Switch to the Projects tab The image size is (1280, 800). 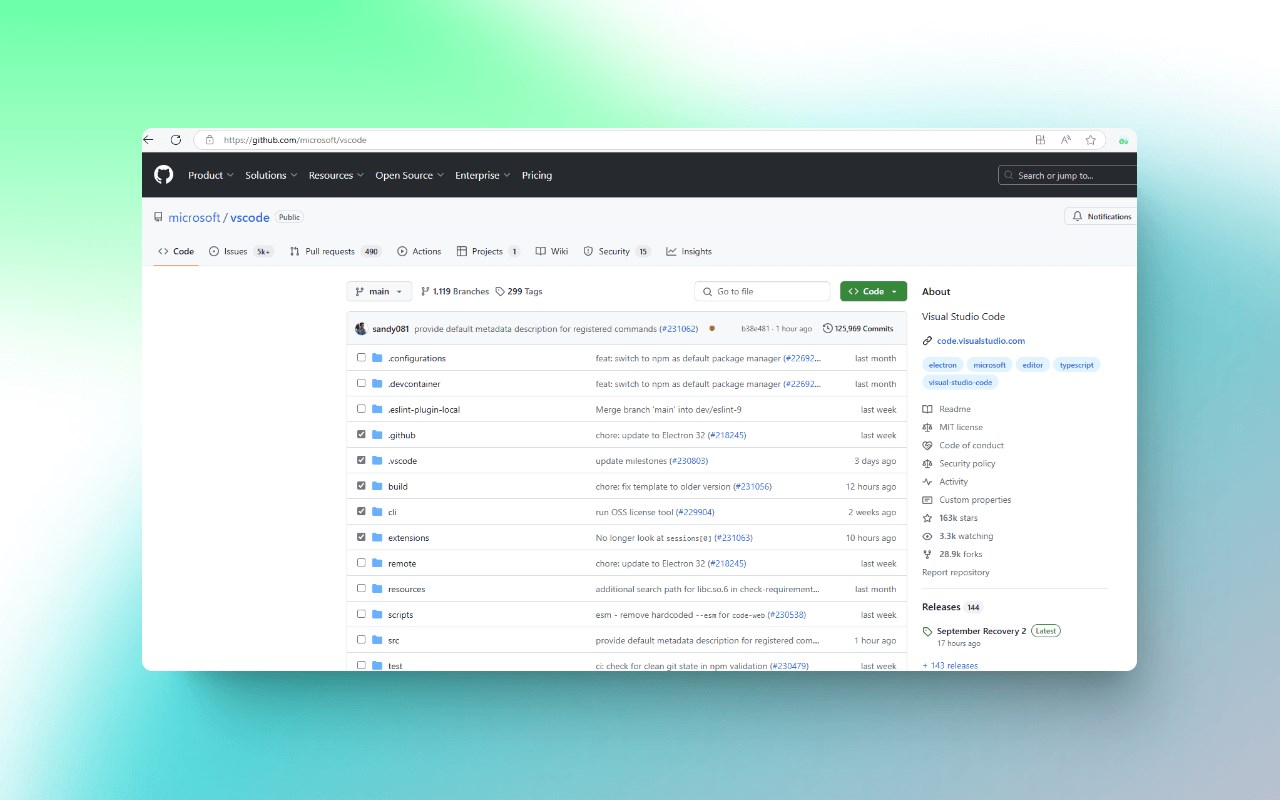click(x=488, y=251)
